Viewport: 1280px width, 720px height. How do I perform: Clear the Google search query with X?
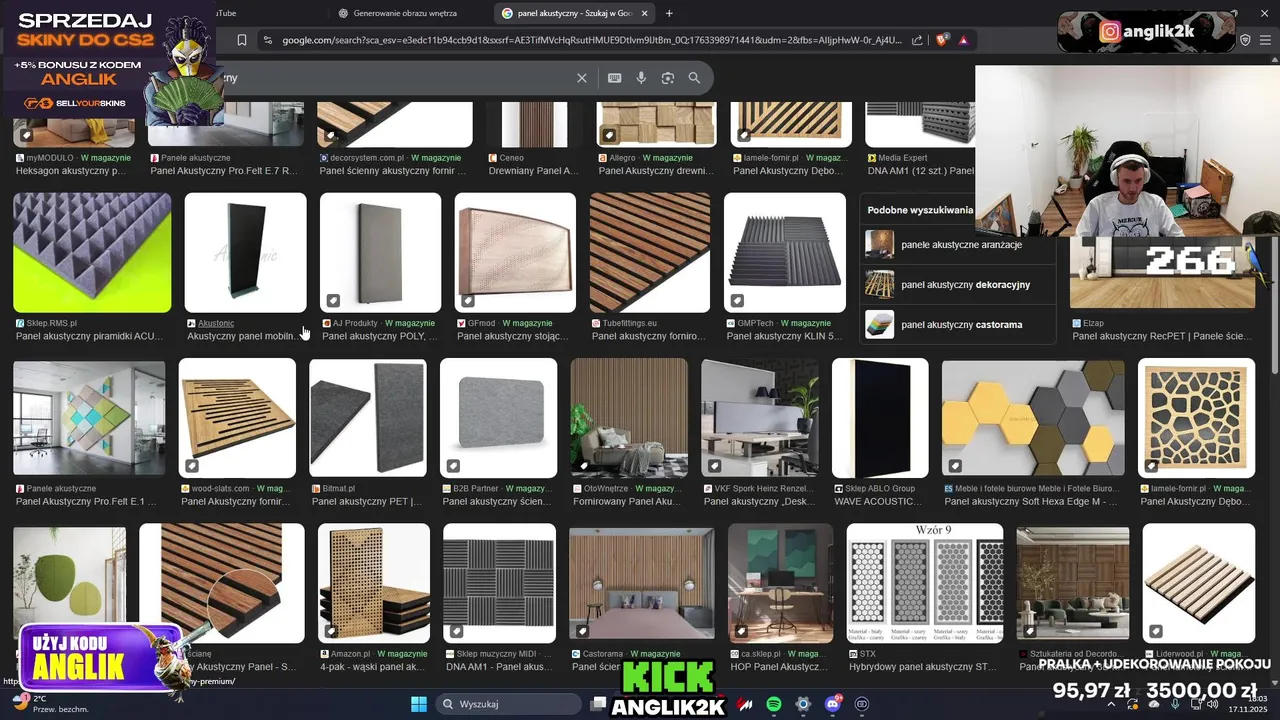pyautogui.click(x=582, y=78)
